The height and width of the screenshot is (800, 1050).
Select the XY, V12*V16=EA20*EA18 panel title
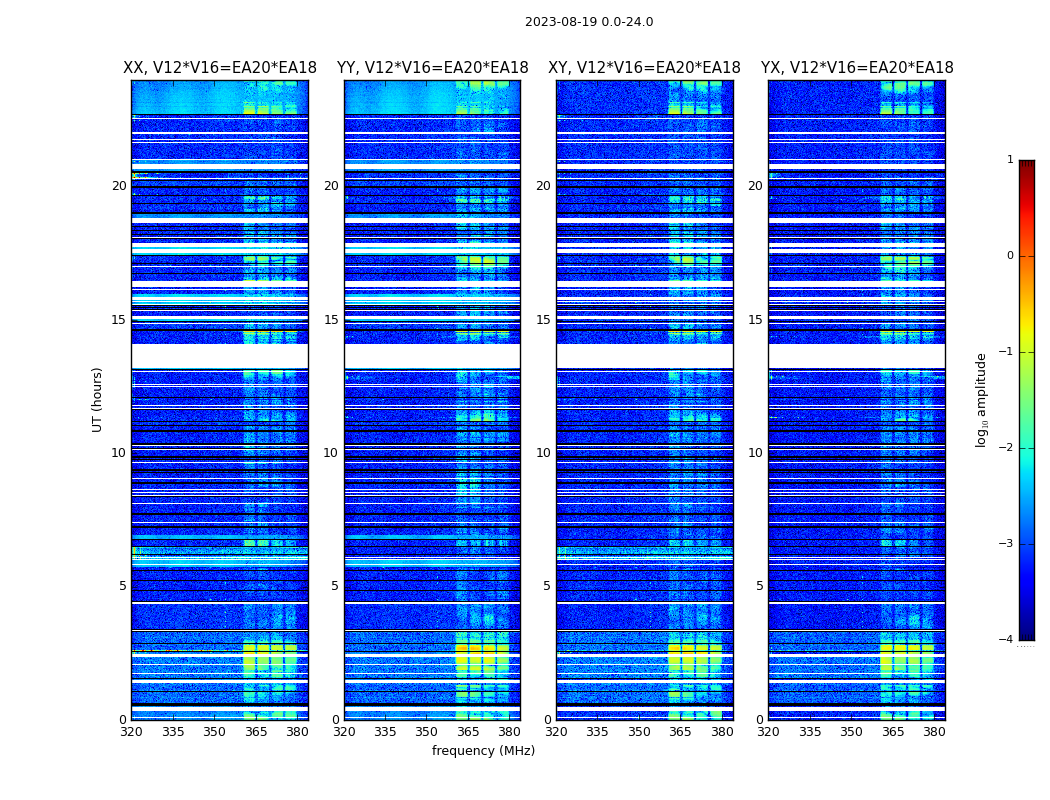[x=644, y=68]
